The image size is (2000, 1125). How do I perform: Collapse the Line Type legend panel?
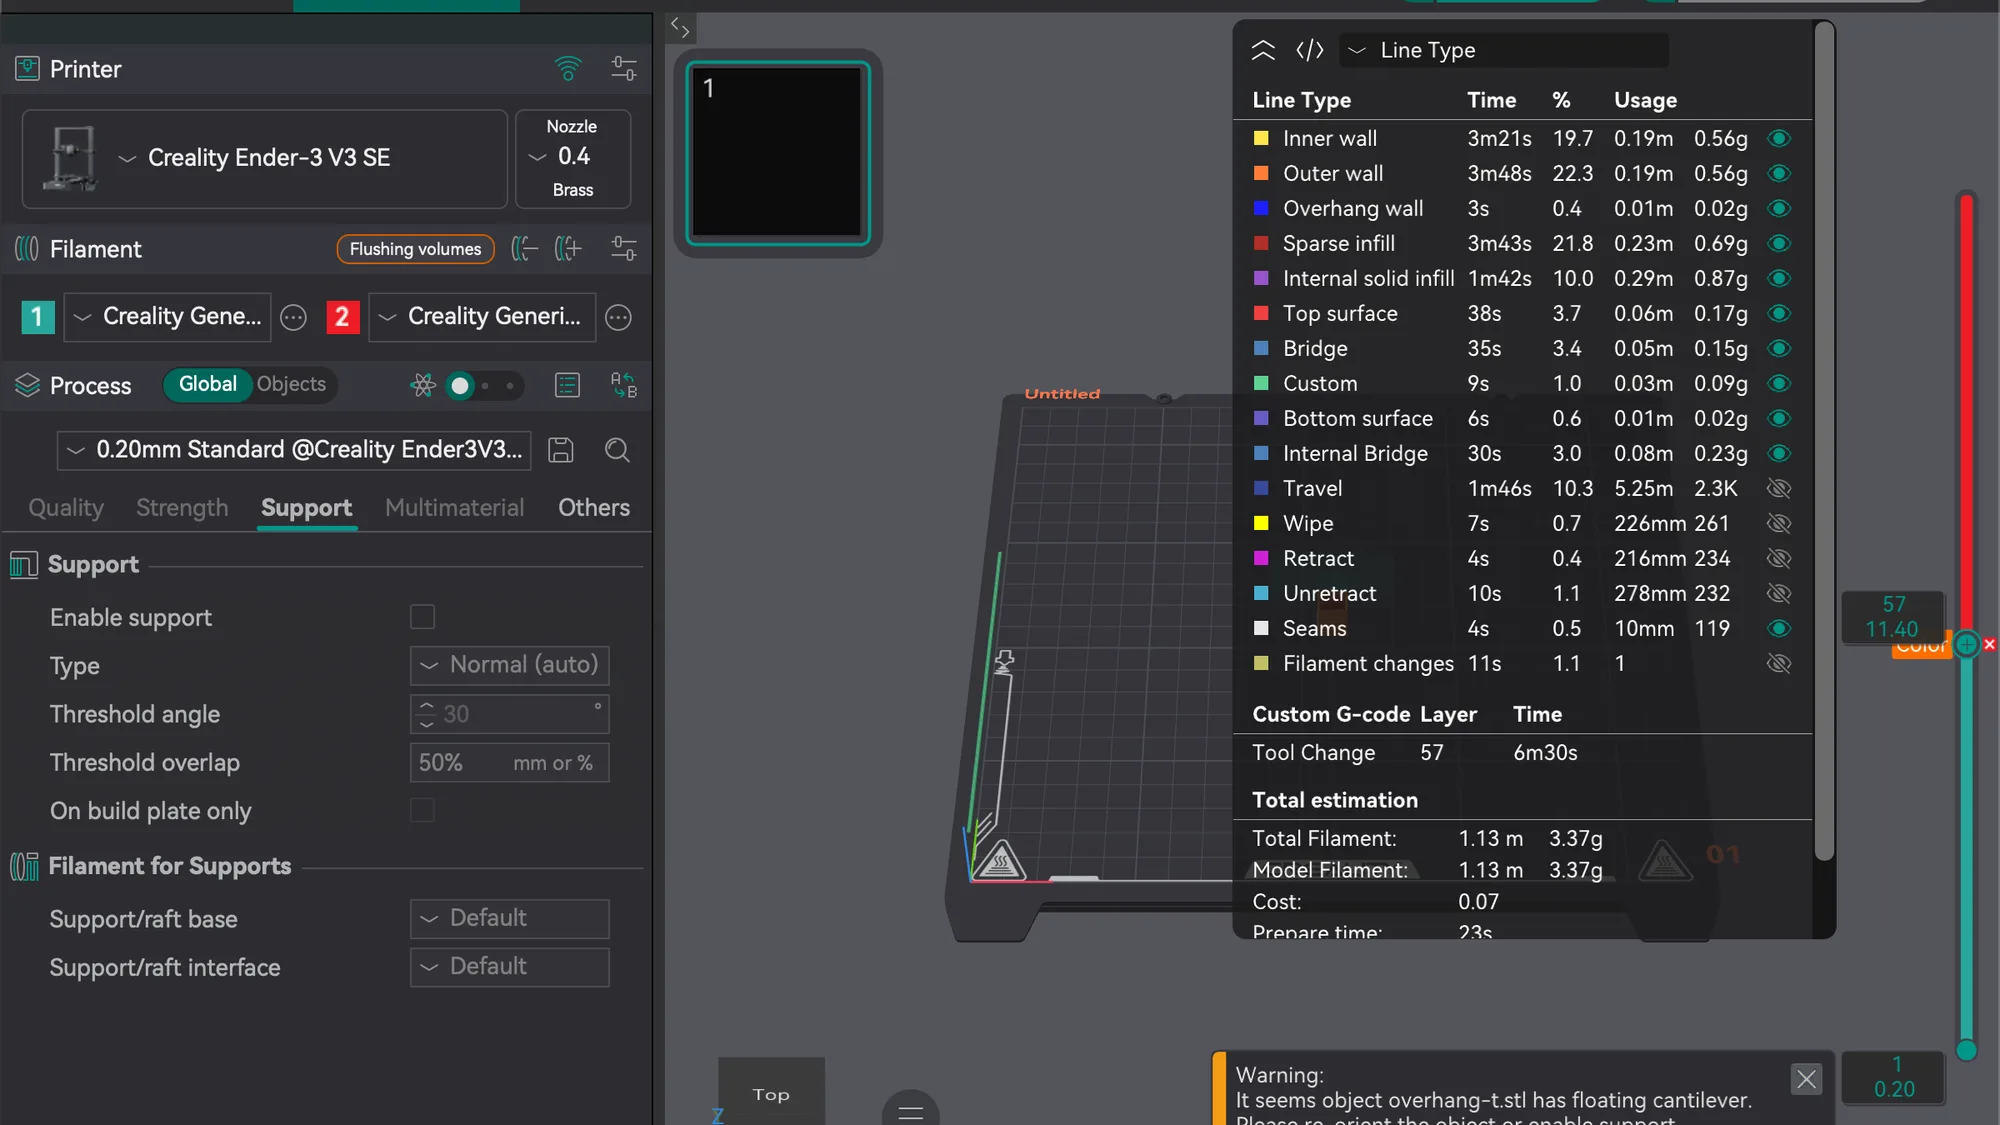1263,50
